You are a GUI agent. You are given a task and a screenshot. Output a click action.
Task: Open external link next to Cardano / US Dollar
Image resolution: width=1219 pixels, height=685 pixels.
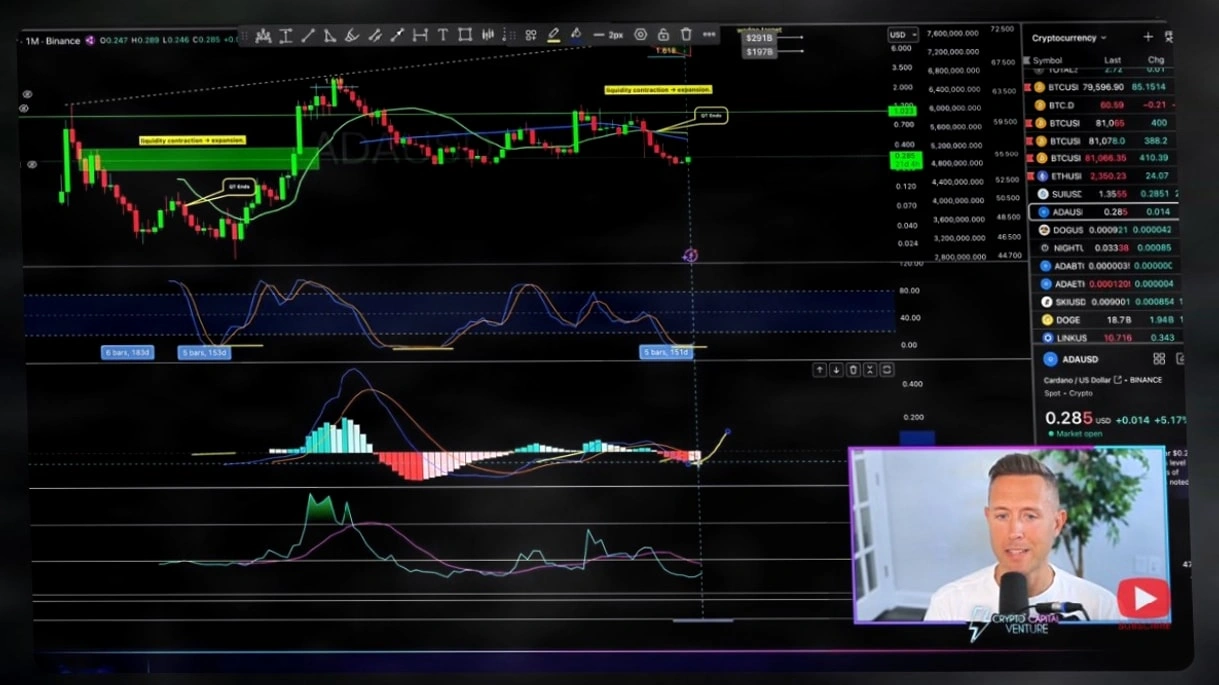(x=1117, y=380)
